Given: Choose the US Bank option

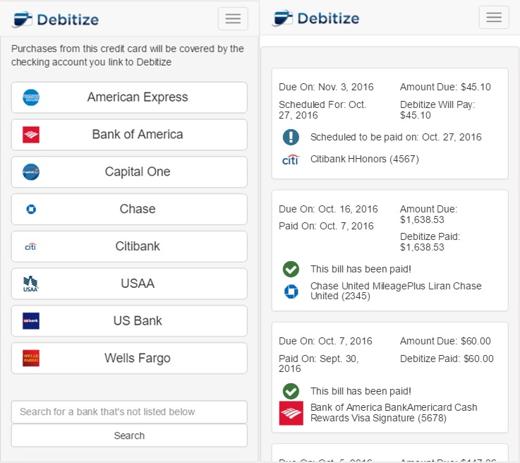Looking at the screenshot, I should (129, 321).
